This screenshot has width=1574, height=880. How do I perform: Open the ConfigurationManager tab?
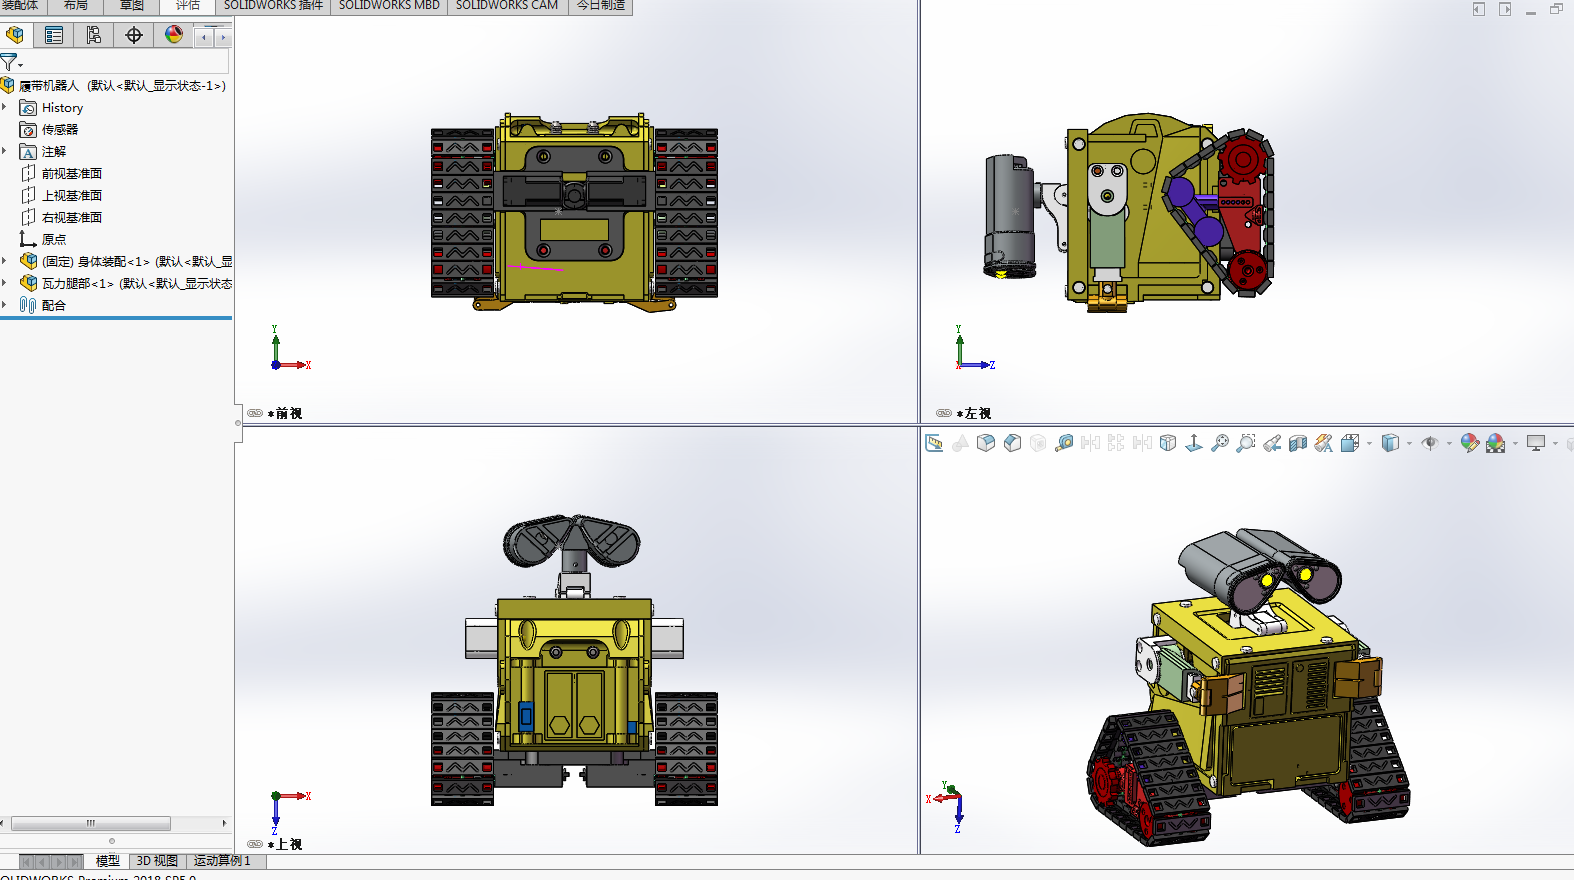pyautogui.click(x=94, y=35)
